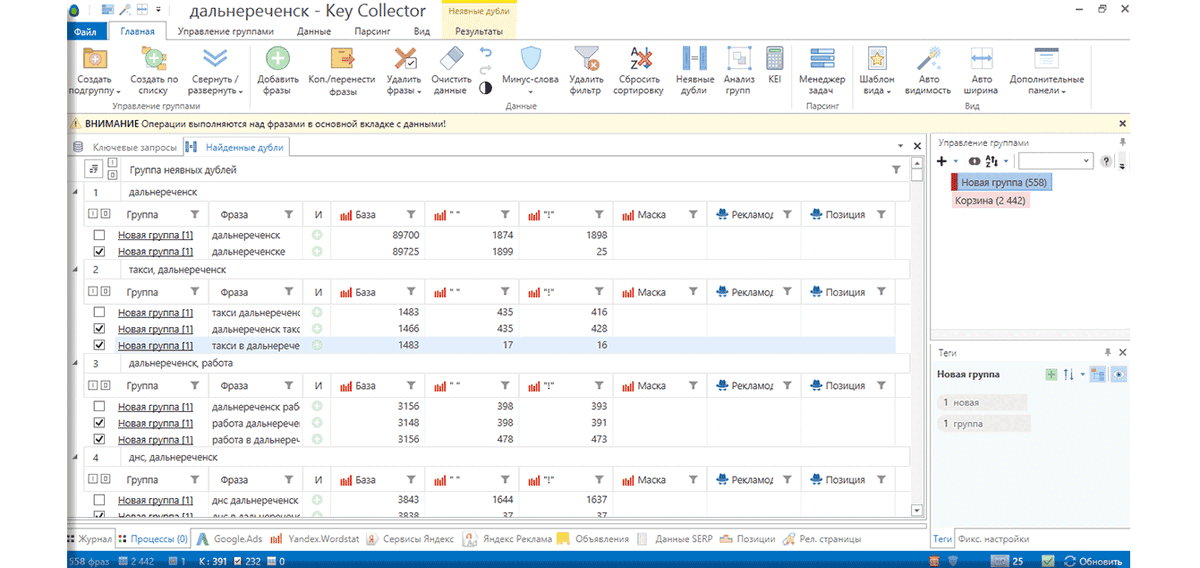This screenshot has width=1200, height=568.
Task: Click the Copy/move phrases icon
Action: point(341,58)
